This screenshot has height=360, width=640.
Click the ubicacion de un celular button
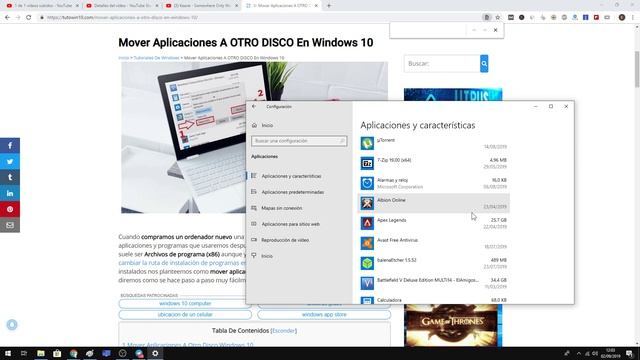coord(185,315)
